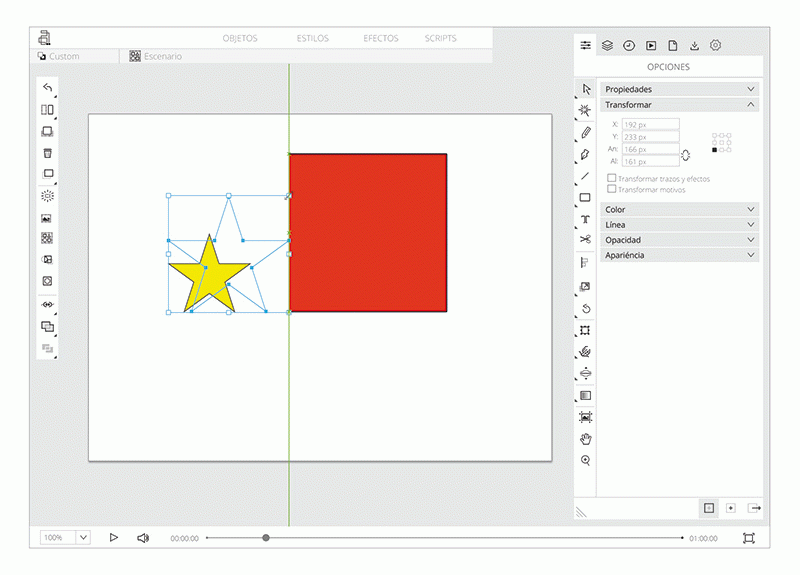Image resolution: width=800 pixels, height=575 pixels.
Task: Expand the Color section
Action: pos(680,209)
